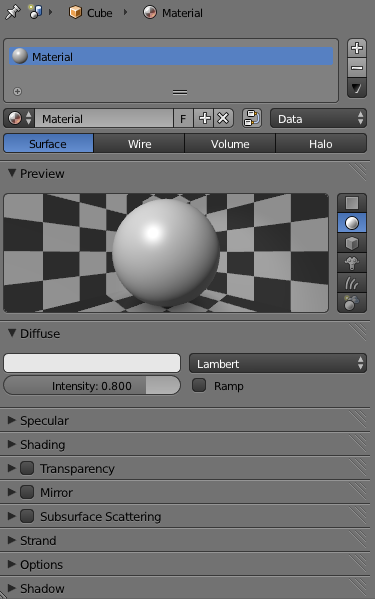Collapse the Preview panel
Viewport: 375px width, 599px height.
pyautogui.click(x=12, y=173)
